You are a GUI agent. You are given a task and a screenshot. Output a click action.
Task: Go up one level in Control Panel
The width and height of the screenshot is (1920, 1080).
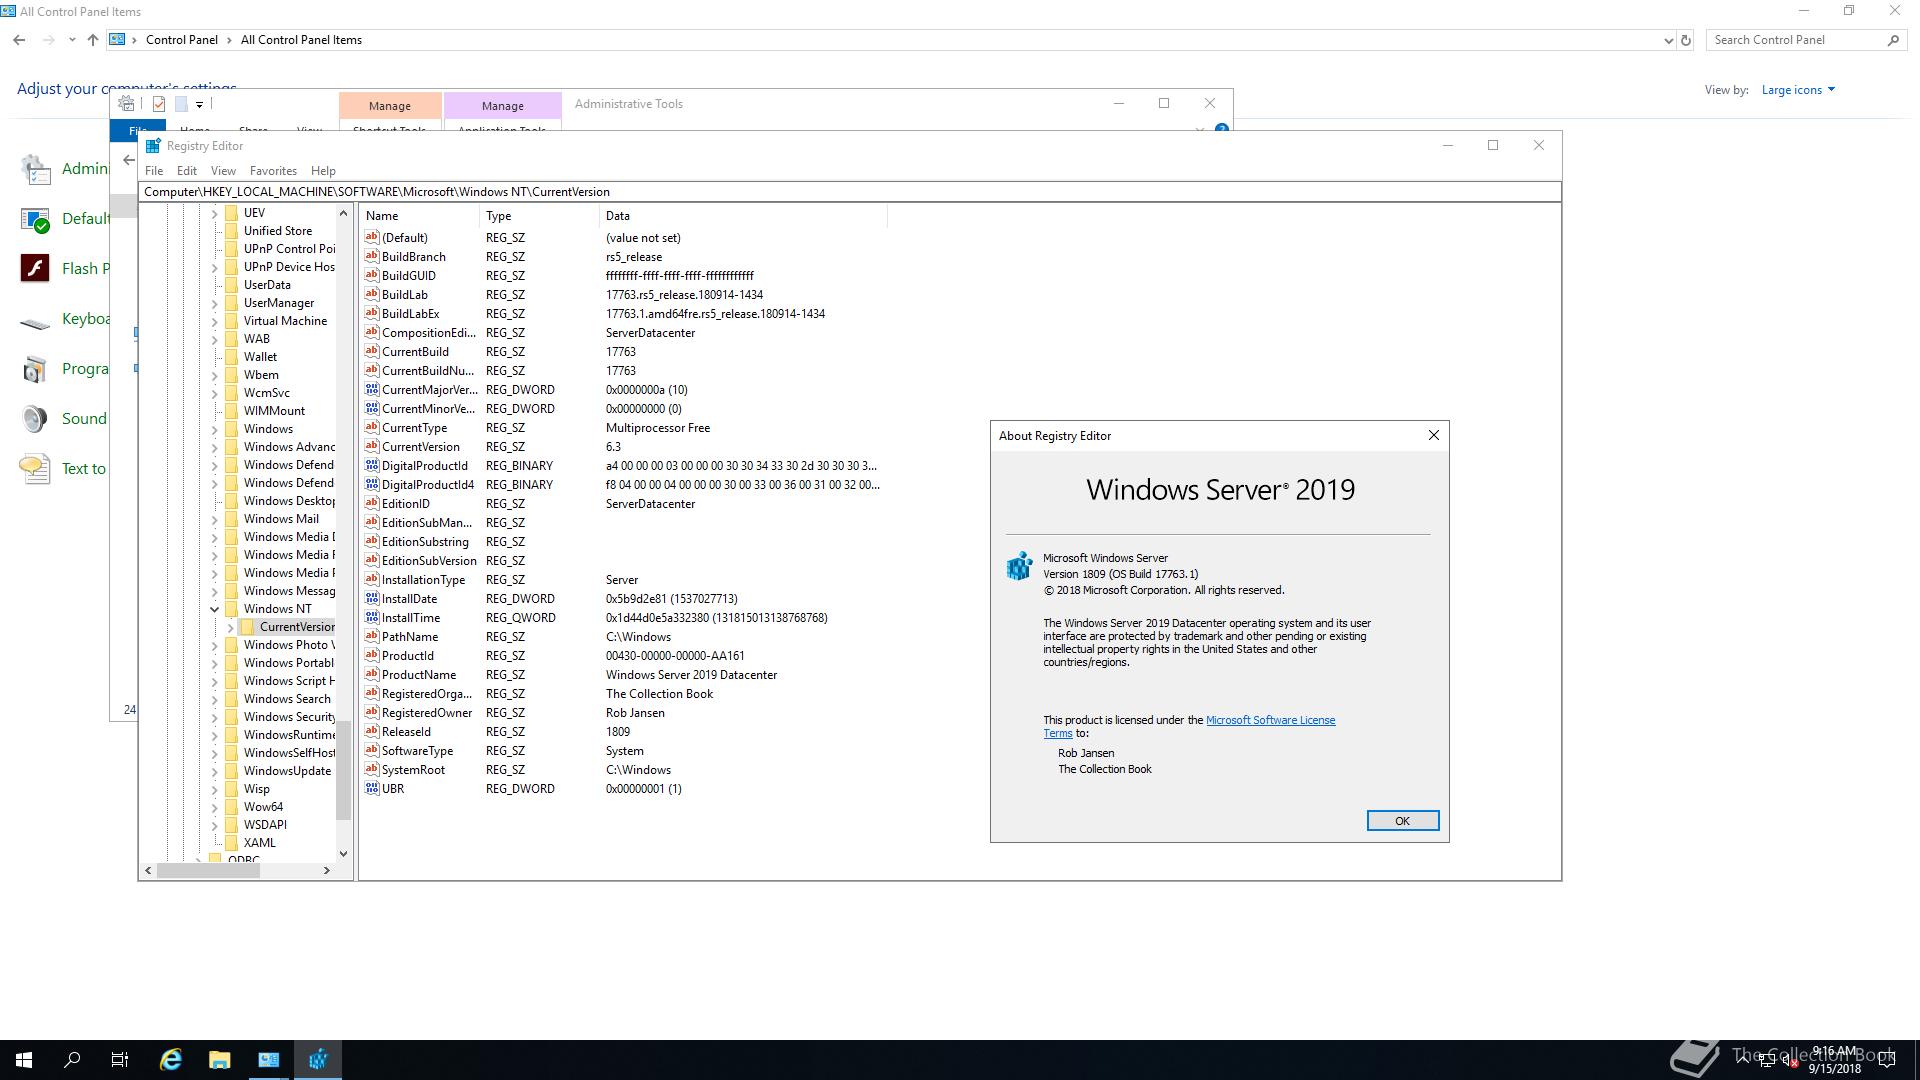coord(93,40)
